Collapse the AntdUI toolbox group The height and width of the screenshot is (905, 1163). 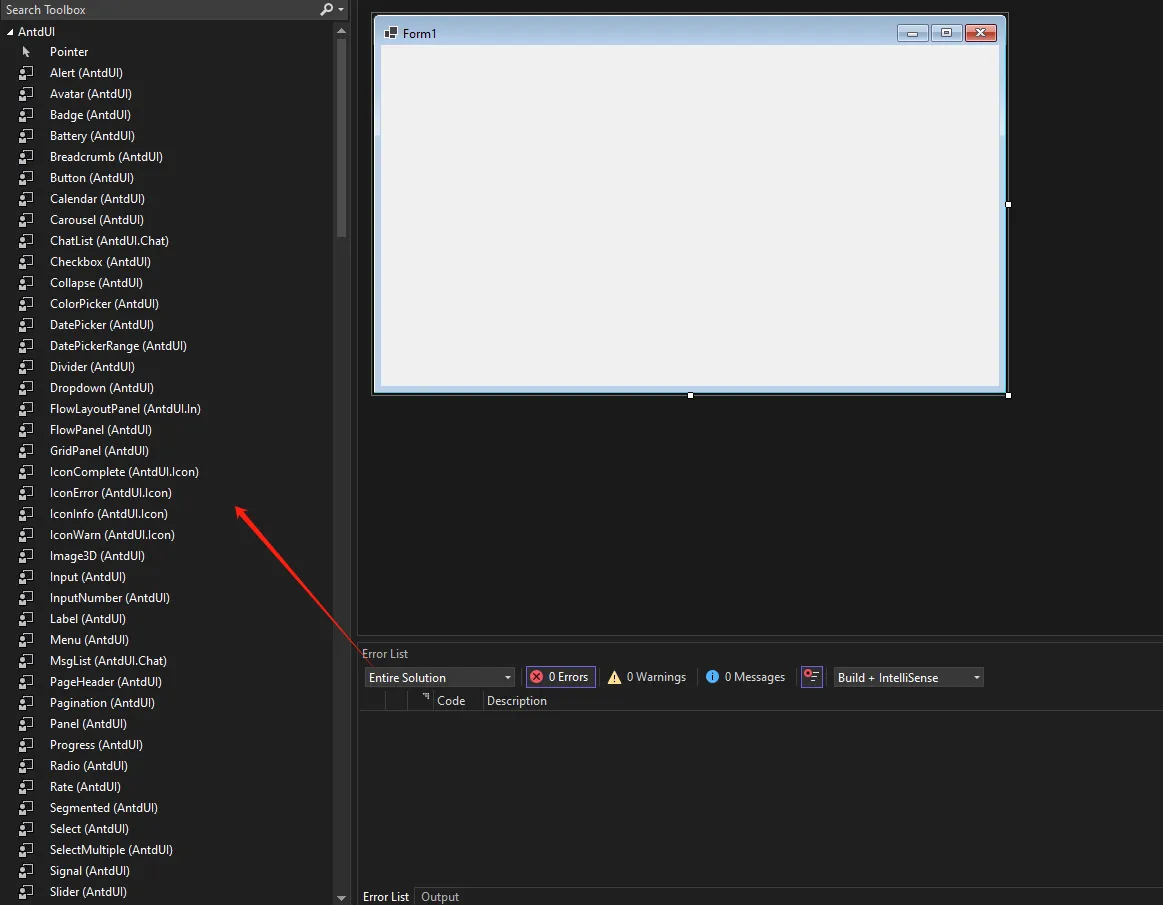[x=10, y=32]
